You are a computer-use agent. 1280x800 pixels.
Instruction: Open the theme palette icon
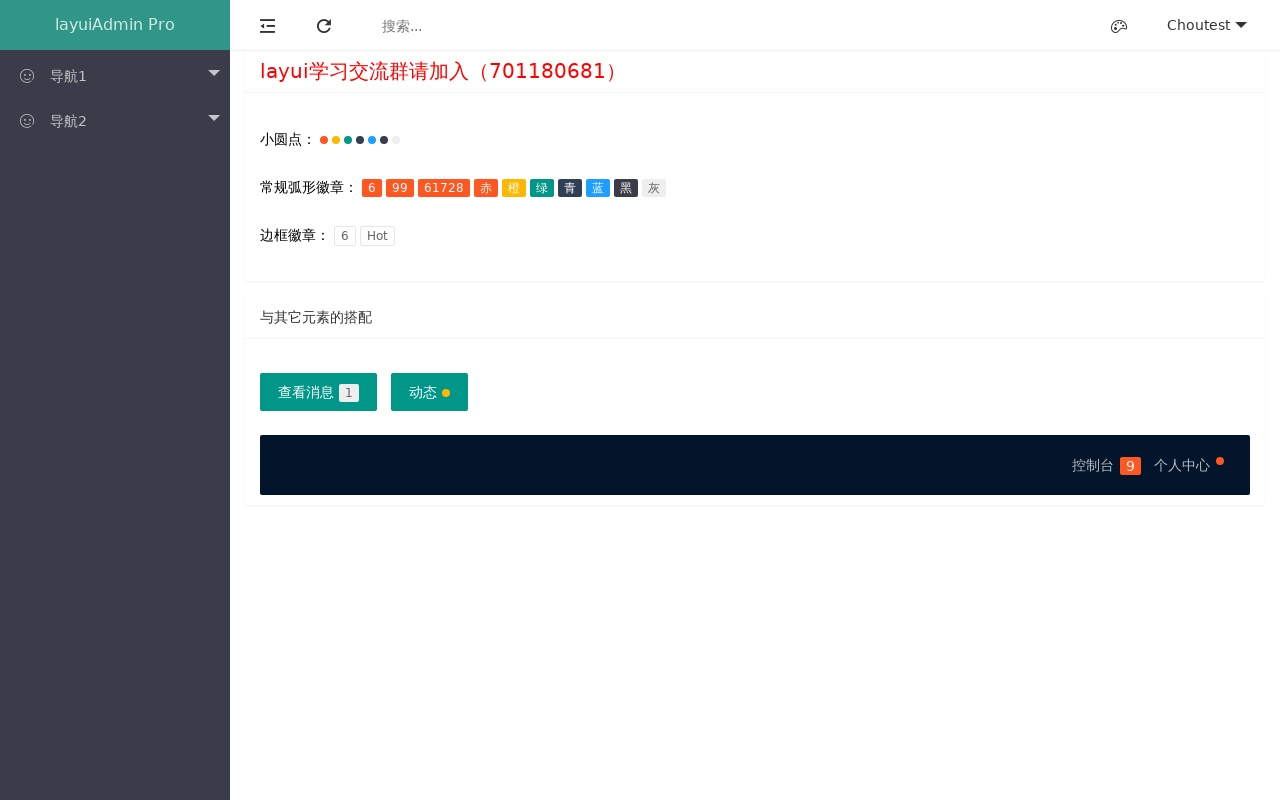point(1119,26)
